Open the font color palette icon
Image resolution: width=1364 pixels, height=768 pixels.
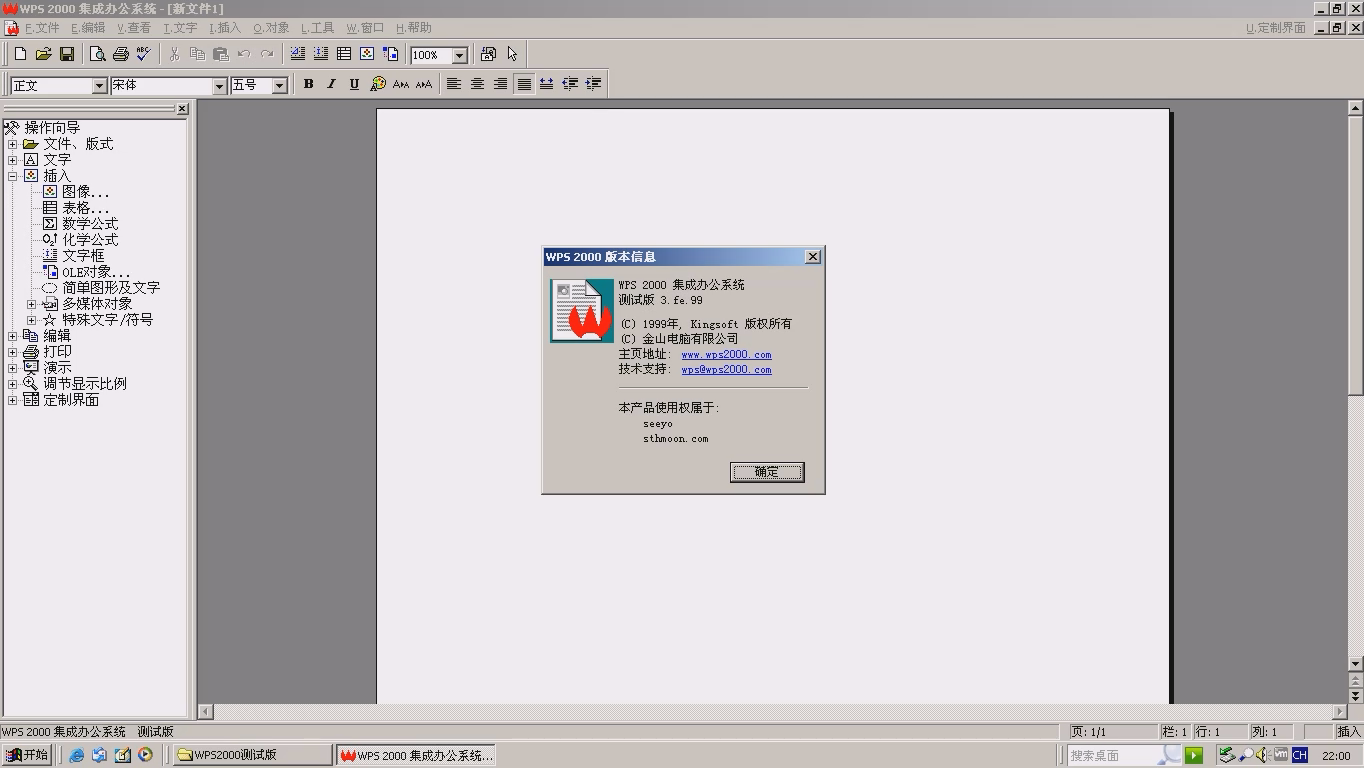pyautogui.click(x=378, y=84)
